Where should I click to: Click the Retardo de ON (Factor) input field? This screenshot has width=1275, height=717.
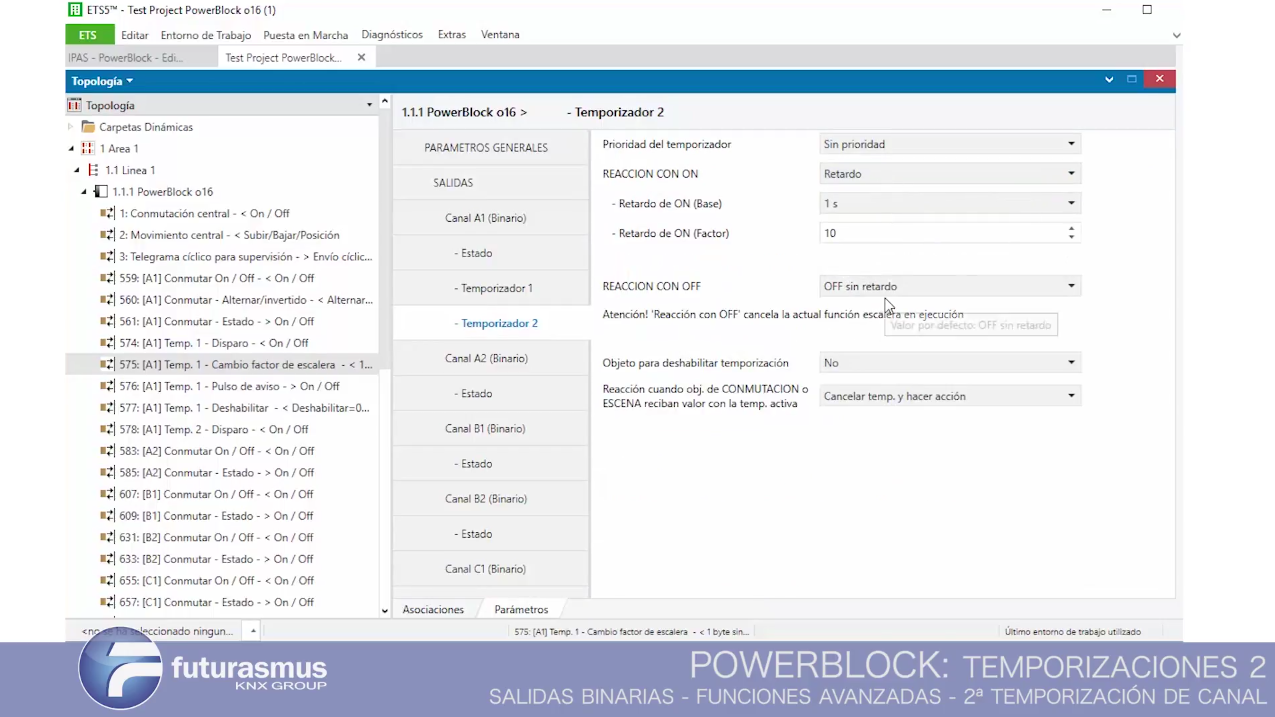coord(940,234)
